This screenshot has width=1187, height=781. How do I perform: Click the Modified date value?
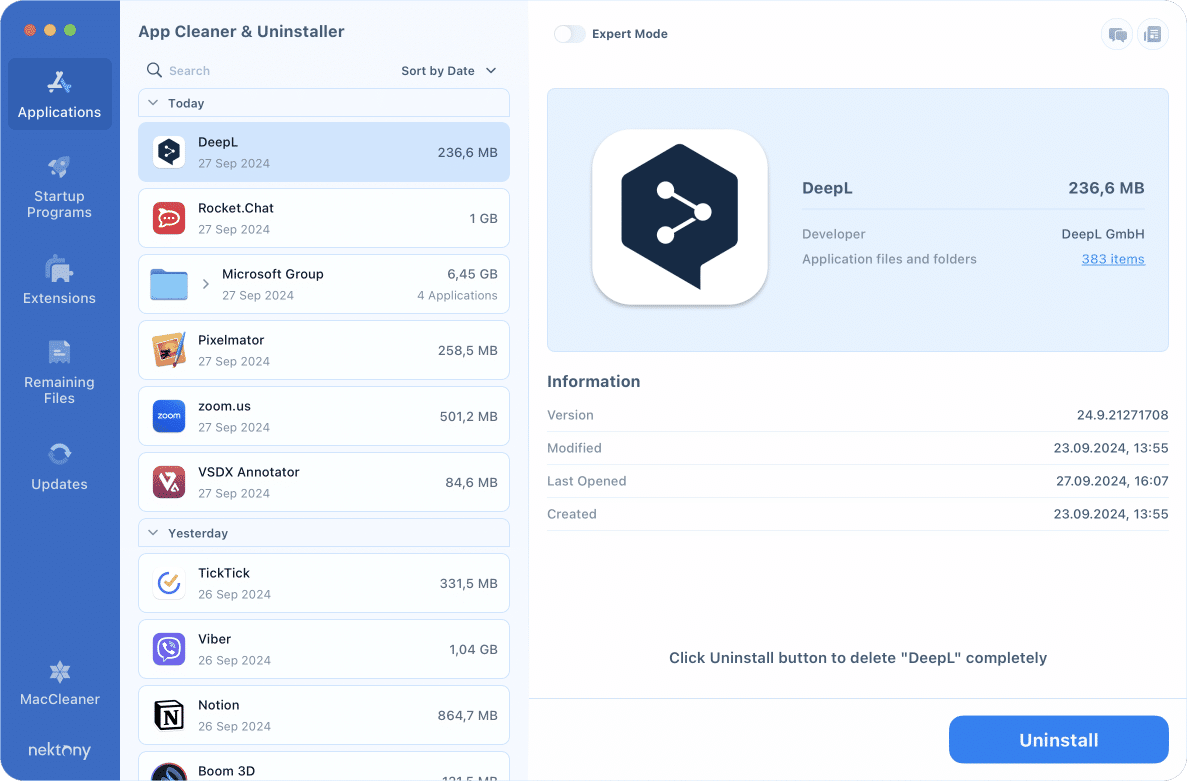[1111, 448]
